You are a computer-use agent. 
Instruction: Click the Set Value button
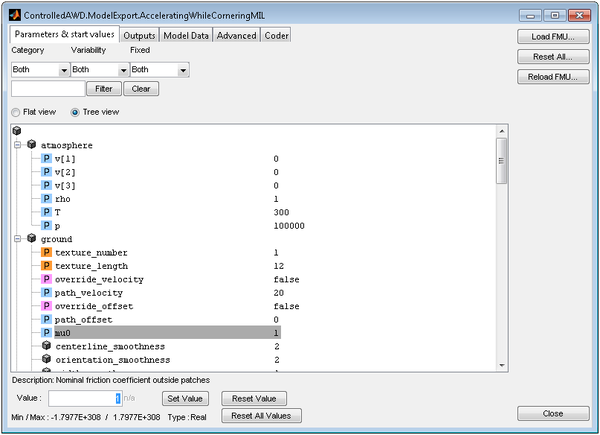[185, 399]
